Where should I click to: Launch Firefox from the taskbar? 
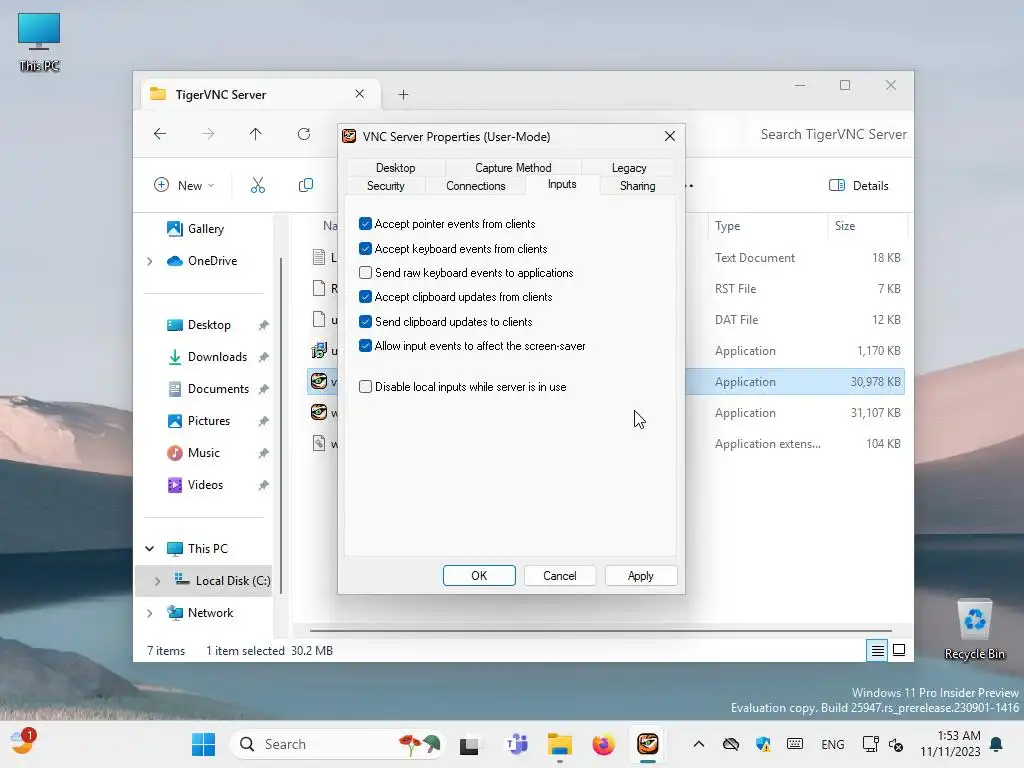coord(603,744)
